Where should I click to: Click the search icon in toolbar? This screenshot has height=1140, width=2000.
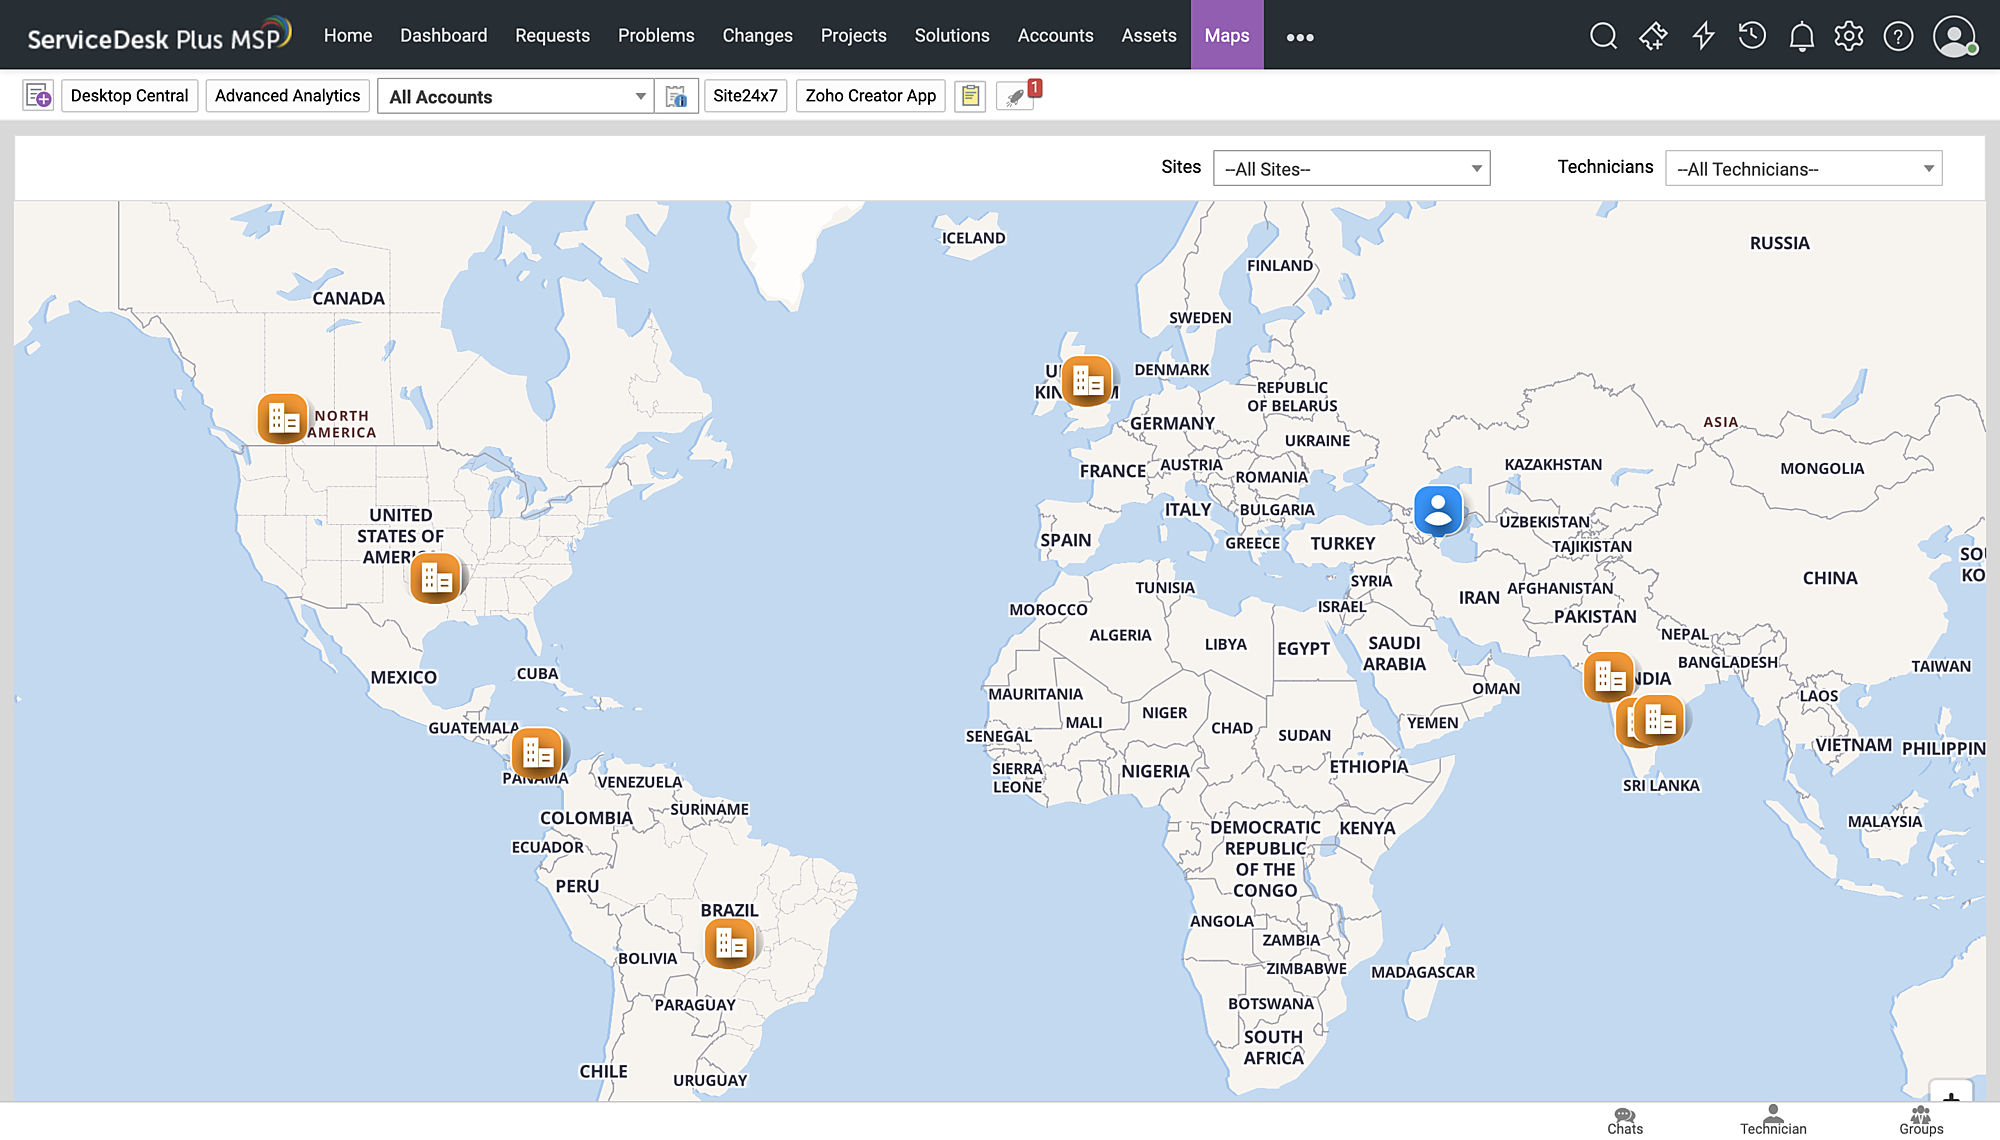(x=1602, y=34)
